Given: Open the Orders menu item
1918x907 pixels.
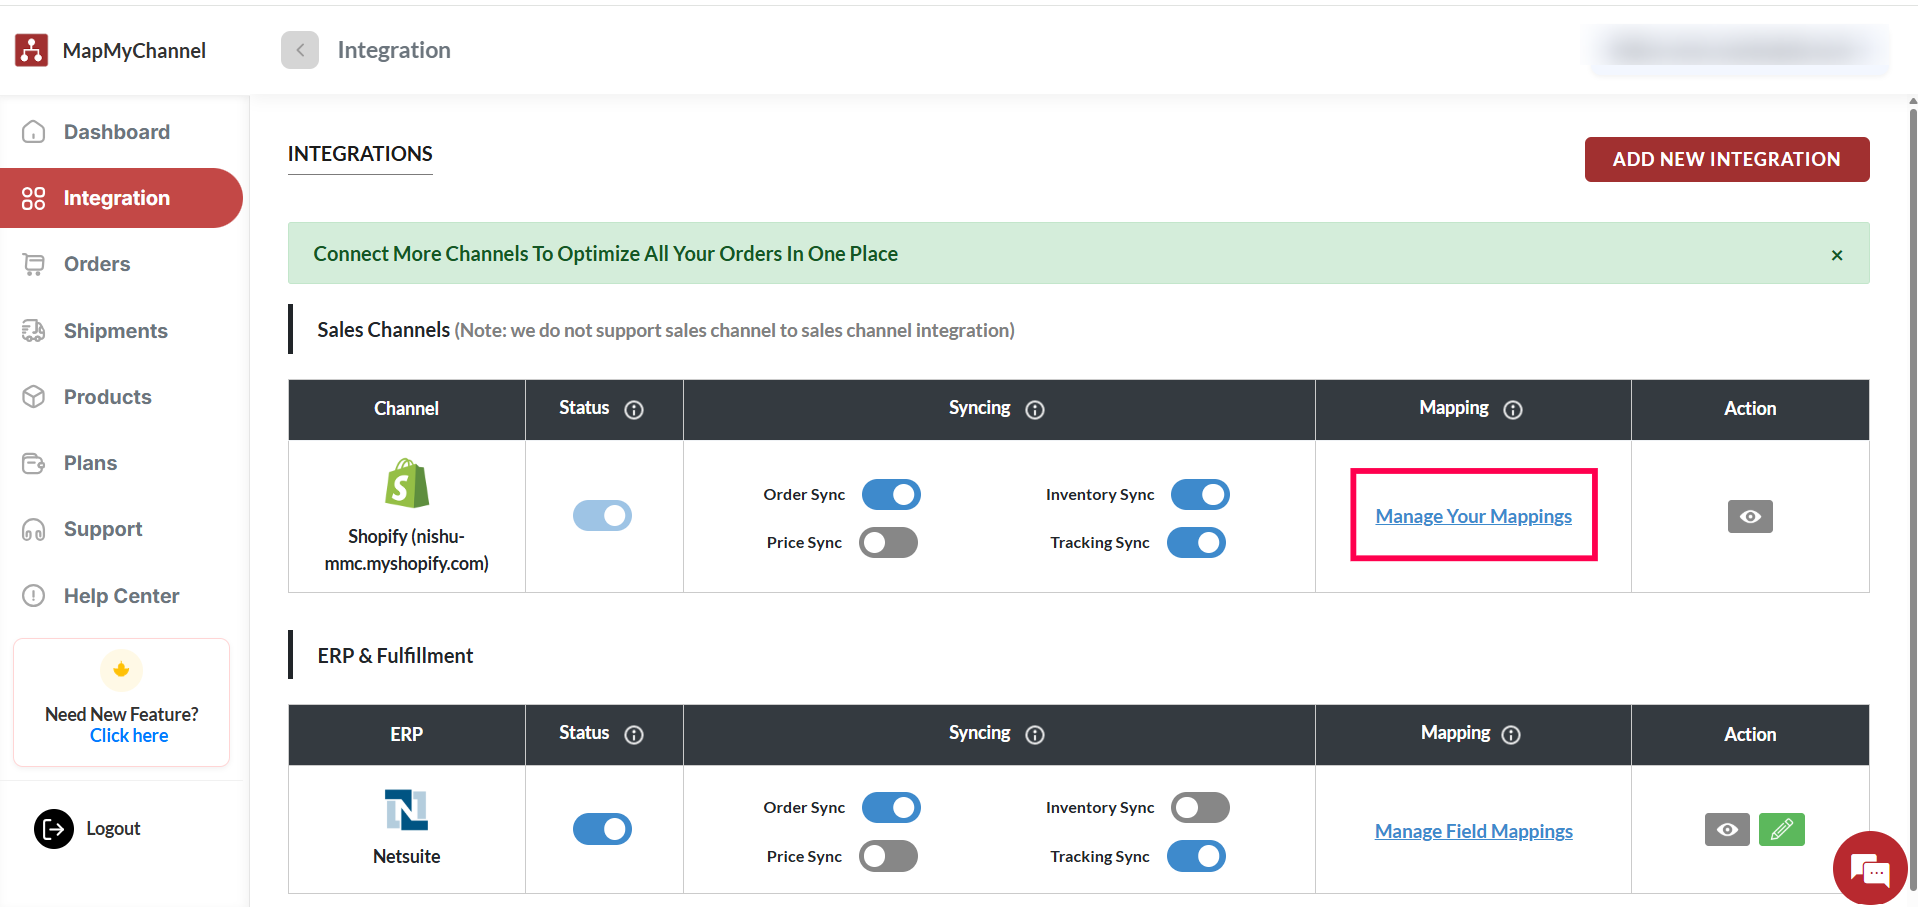Looking at the screenshot, I should (97, 264).
